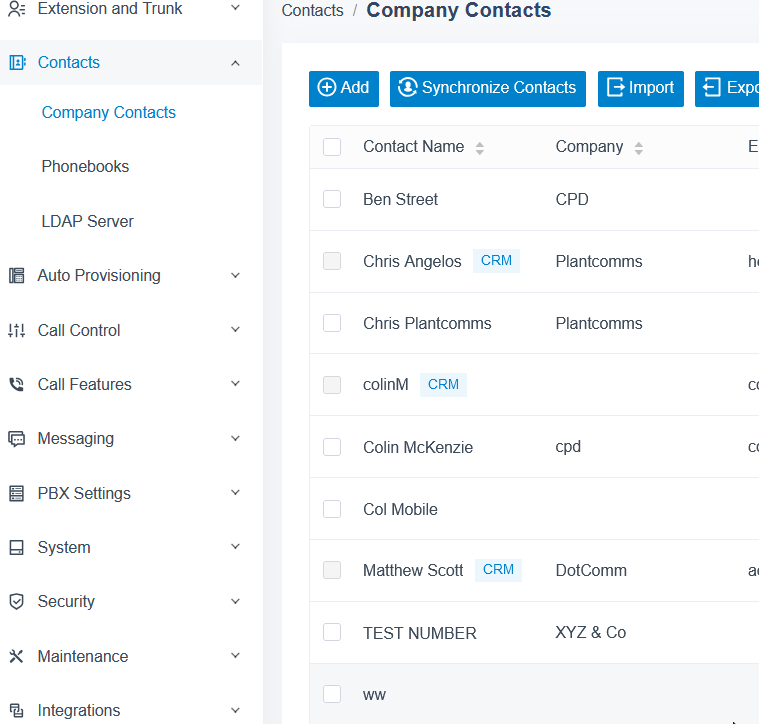Click CRM tag next to colinM
The width and height of the screenshot is (759, 724).
tap(443, 385)
